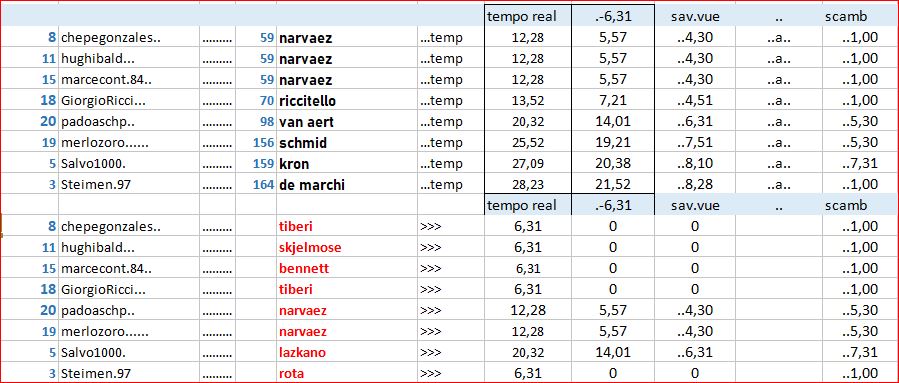
Task: Click the red rota cell
Action: tap(347, 374)
